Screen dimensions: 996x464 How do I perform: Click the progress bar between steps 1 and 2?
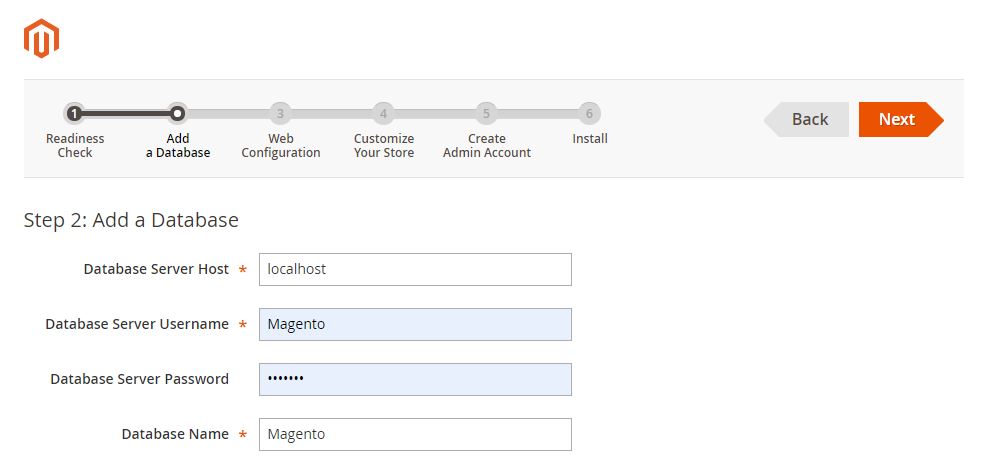click(x=126, y=114)
